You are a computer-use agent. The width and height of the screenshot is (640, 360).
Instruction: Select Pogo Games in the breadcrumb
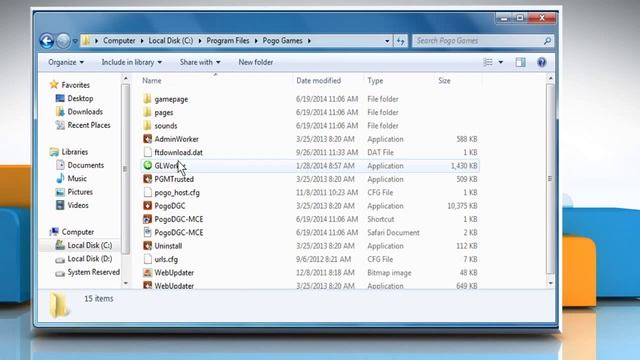(x=282, y=41)
